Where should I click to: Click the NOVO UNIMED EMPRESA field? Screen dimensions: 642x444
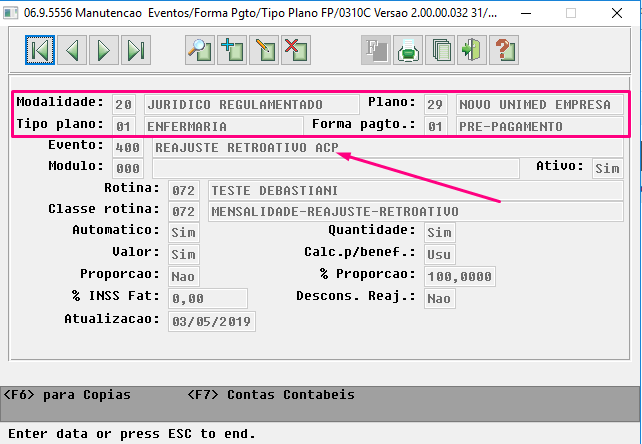click(540, 104)
